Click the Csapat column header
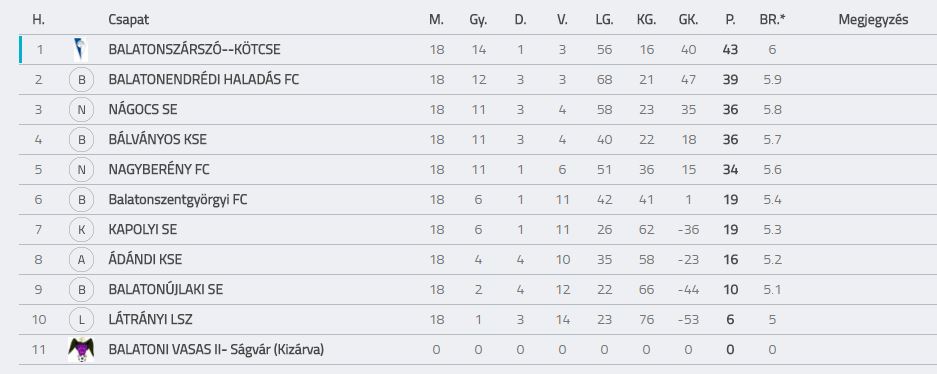The height and width of the screenshot is (374, 937). [128, 20]
